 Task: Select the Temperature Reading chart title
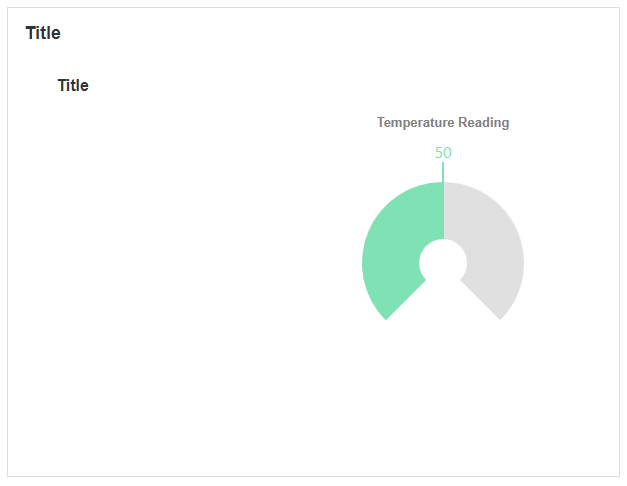(443, 123)
